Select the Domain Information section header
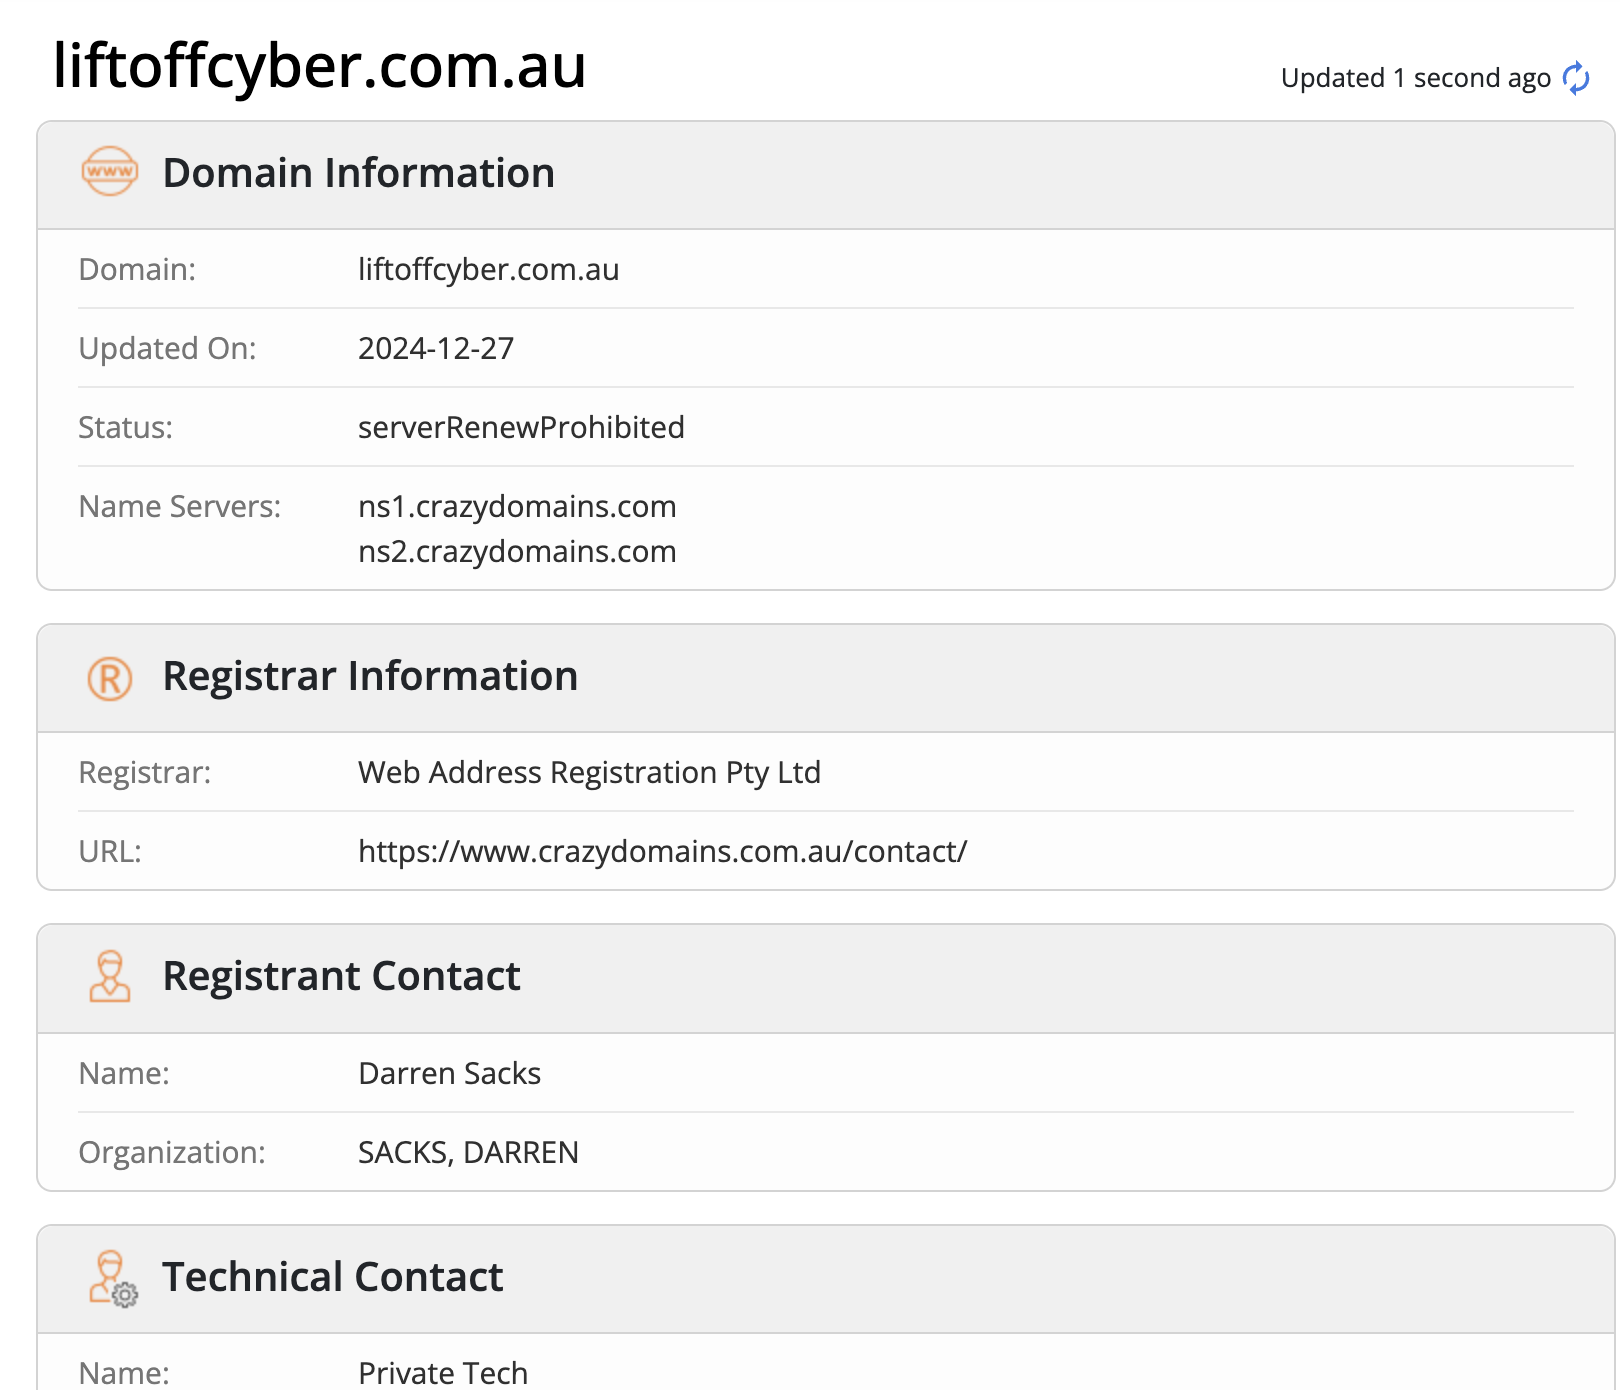The height and width of the screenshot is (1390, 1620). tap(826, 175)
